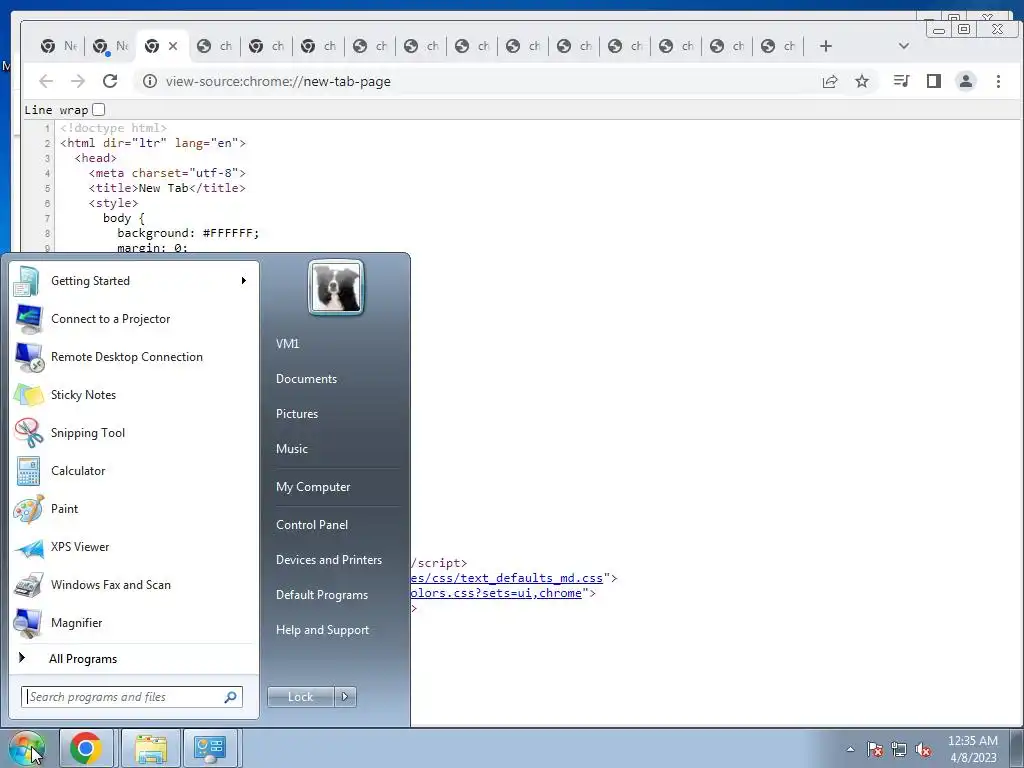The width and height of the screenshot is (1024, 768).
Task: Click the user account dog picture
Action: point(336,287)
